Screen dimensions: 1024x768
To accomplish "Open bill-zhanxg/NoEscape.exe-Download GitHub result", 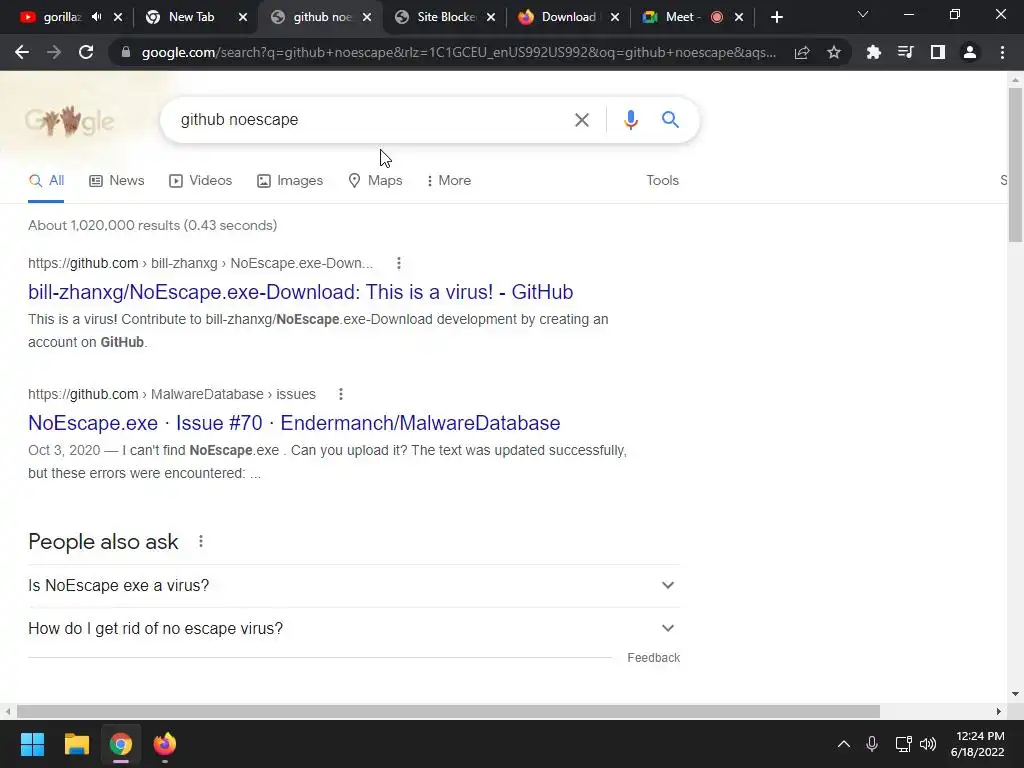I will coord(300,292).
